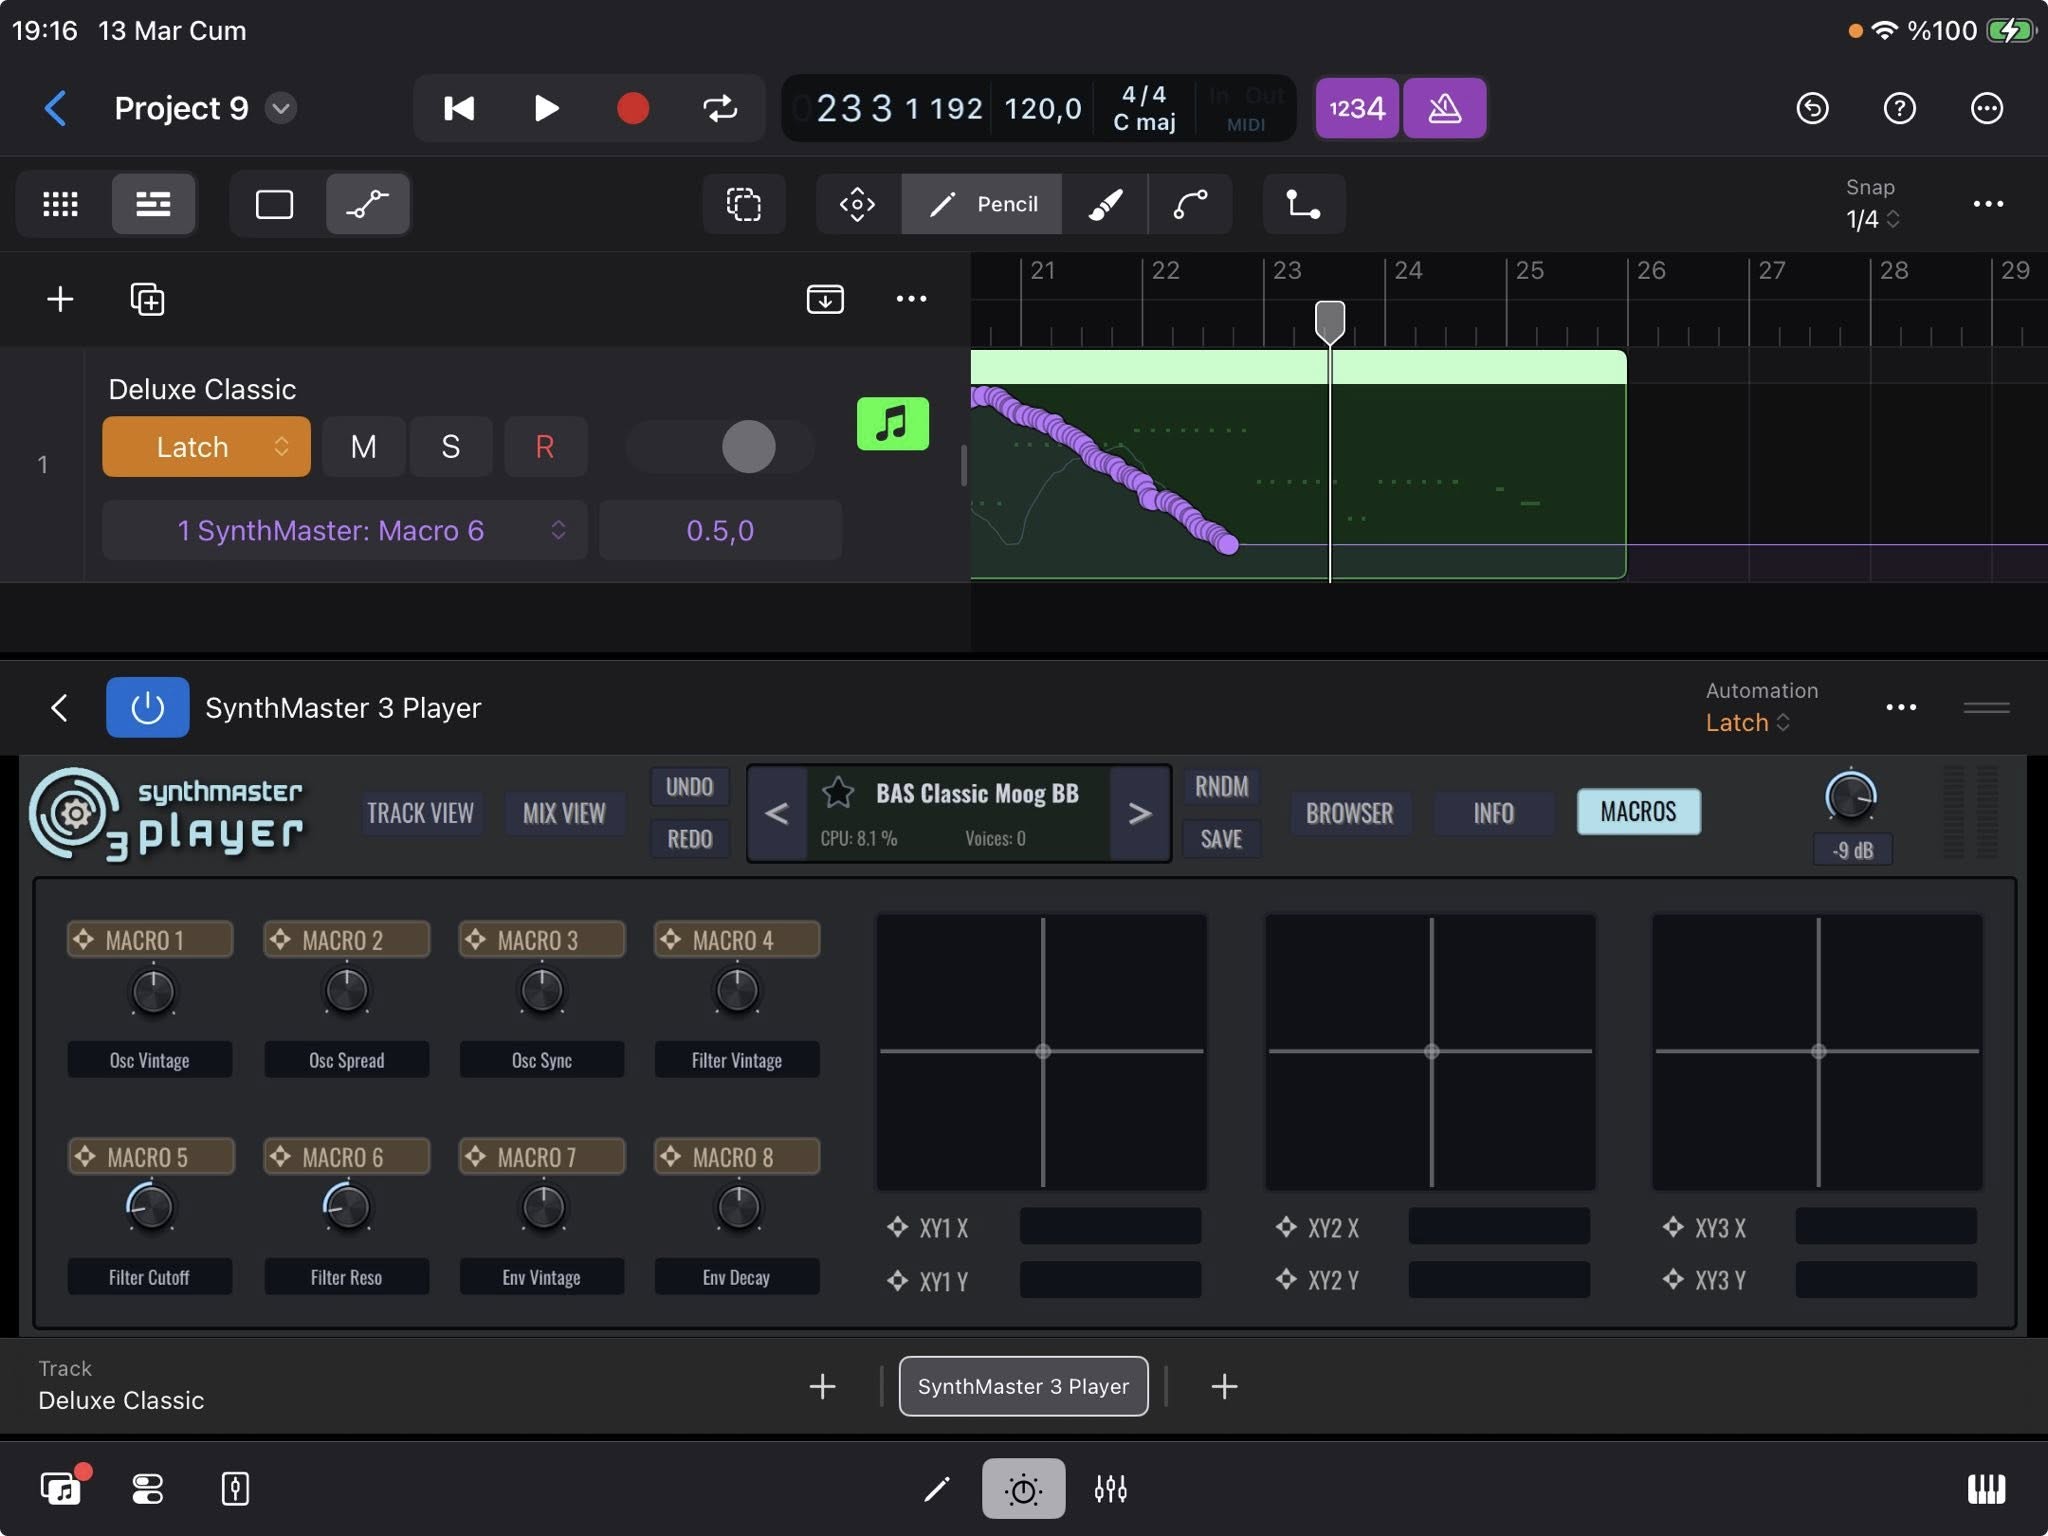Screen dimensions: 2048x1536
Task: Switch to the MACROS tab
Action: pyautogui.click(x=1637, y=812)
